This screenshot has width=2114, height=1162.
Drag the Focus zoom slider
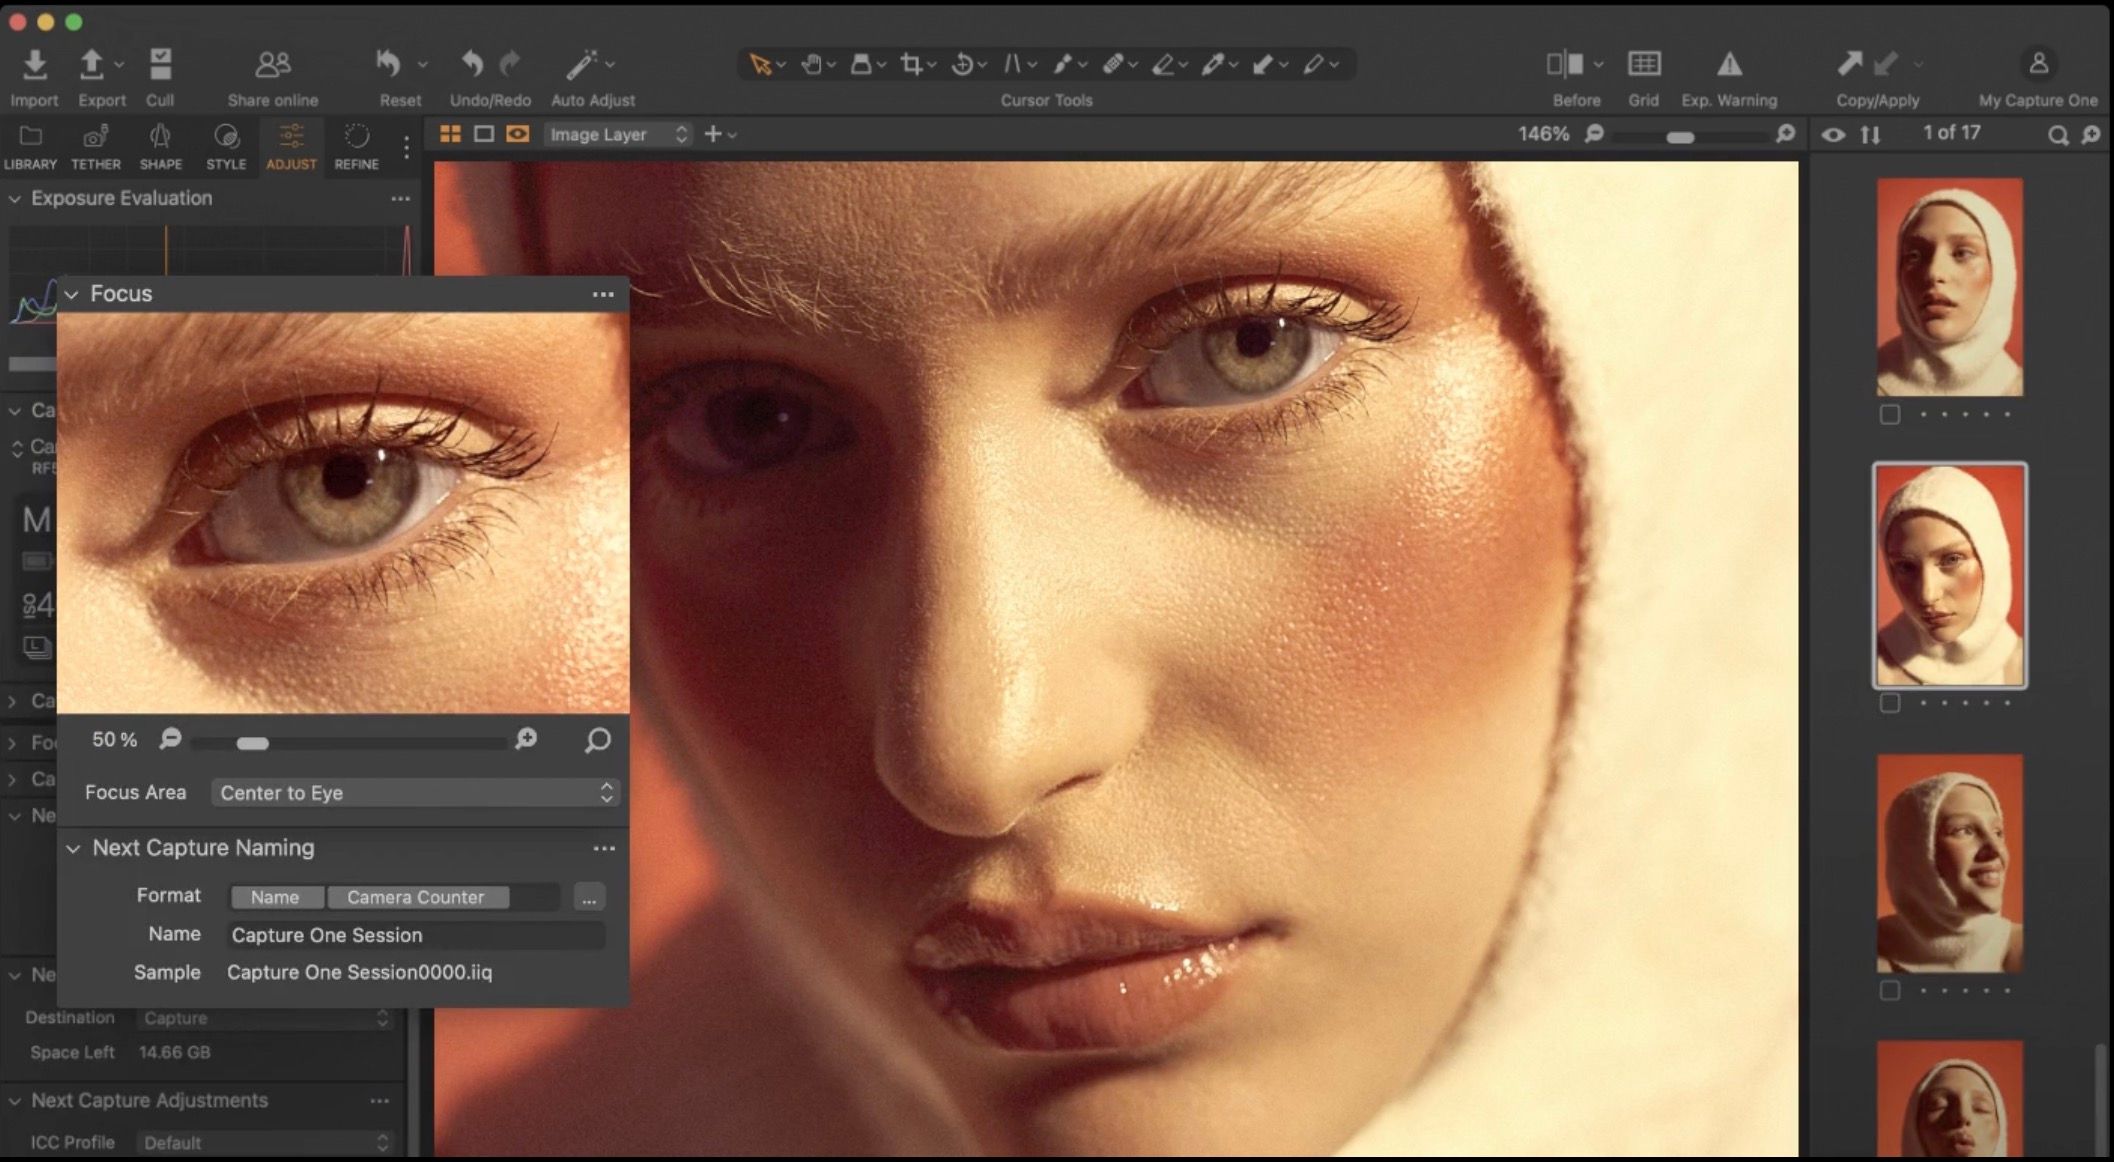click(252, 740)
